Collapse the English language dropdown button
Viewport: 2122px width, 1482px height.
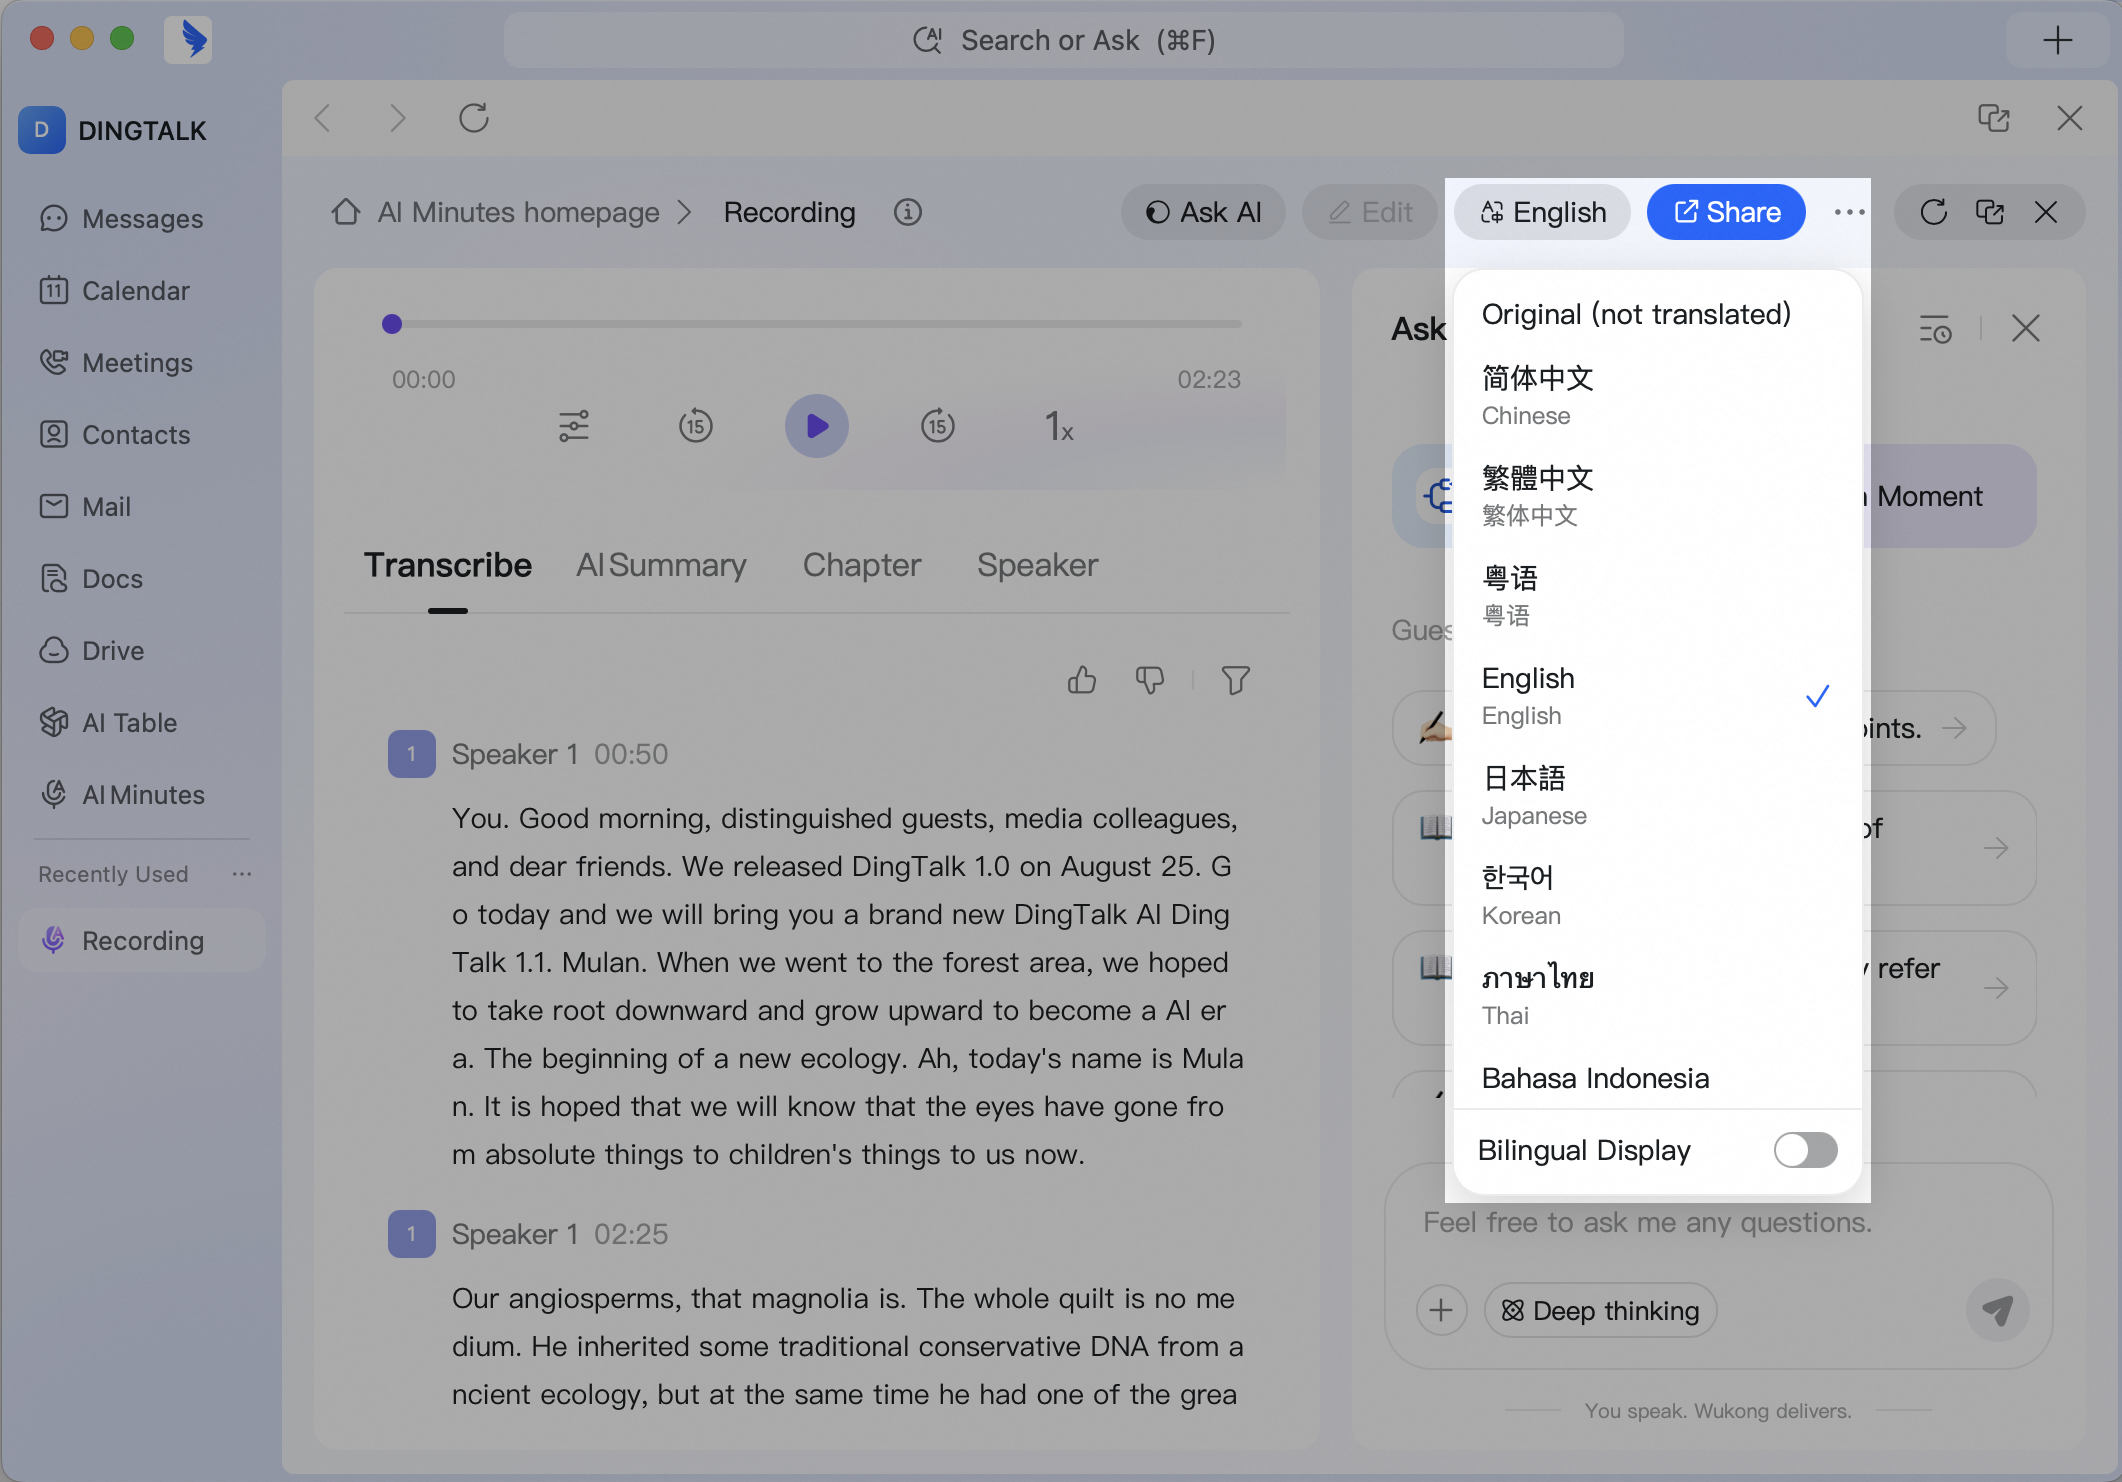pos(1542,212)
